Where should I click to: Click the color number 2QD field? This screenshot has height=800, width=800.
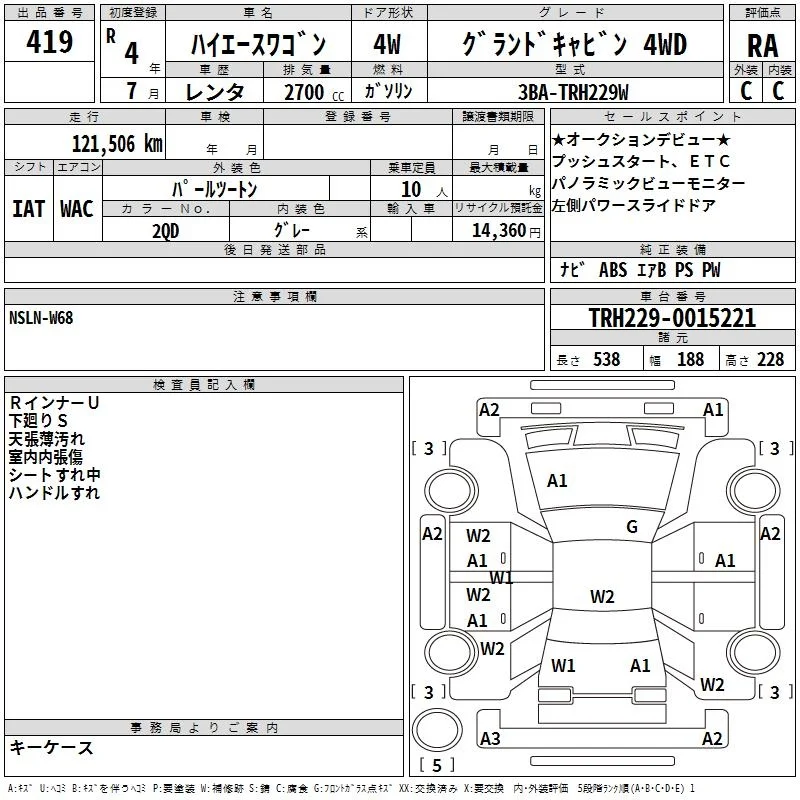[x=166, y=231]
